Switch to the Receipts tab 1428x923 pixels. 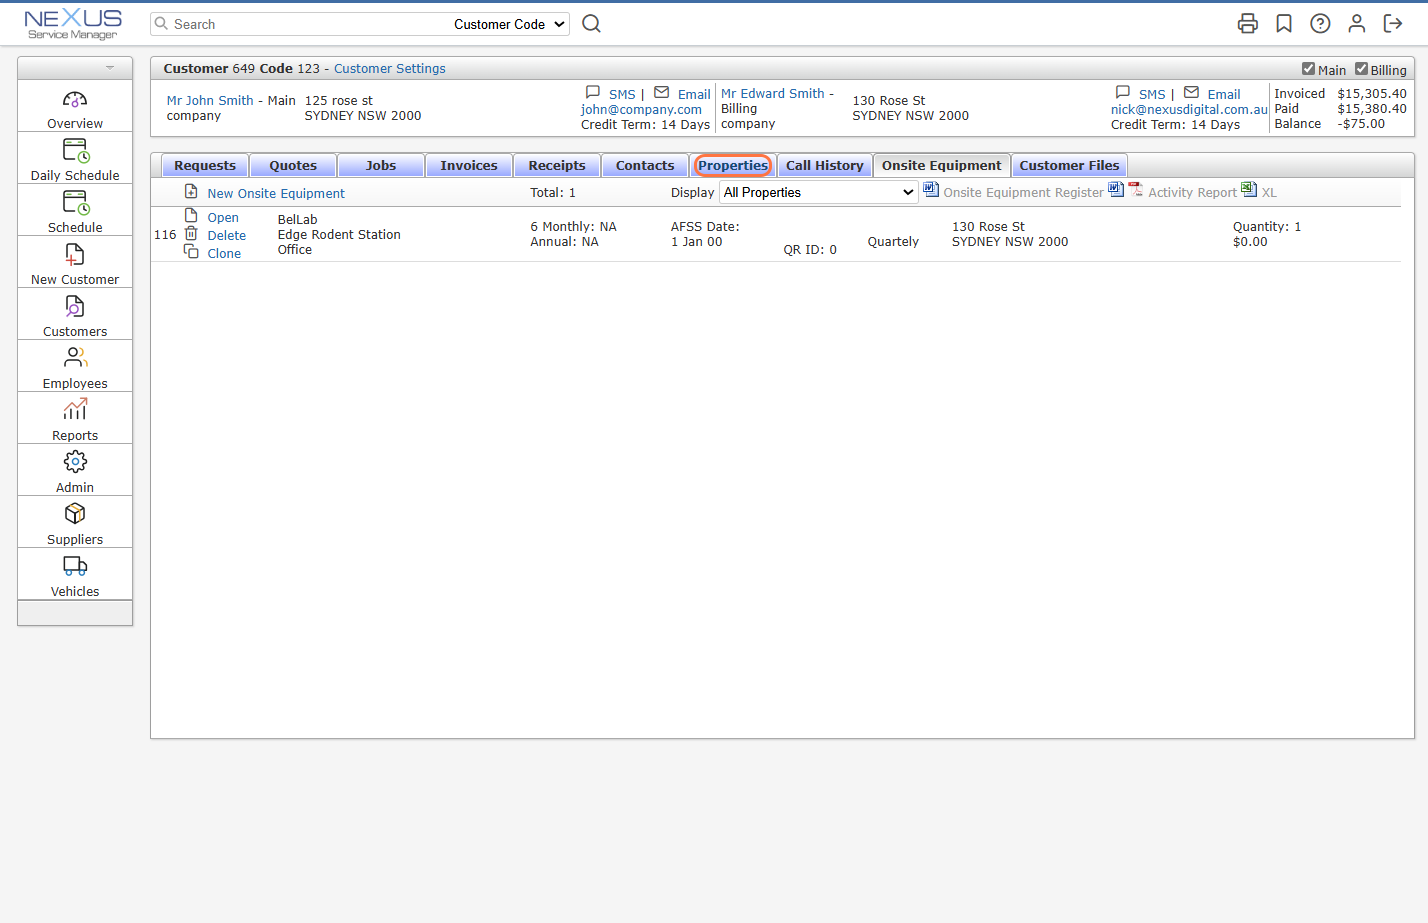click(x=557, y=166)
